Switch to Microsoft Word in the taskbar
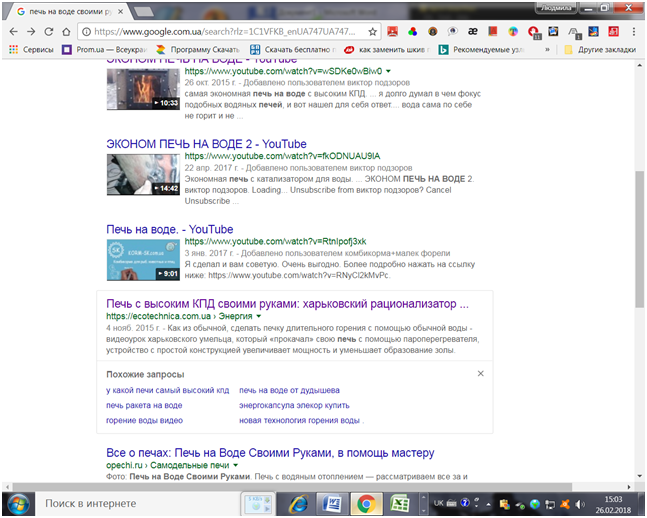 click(x=332, y=504)
